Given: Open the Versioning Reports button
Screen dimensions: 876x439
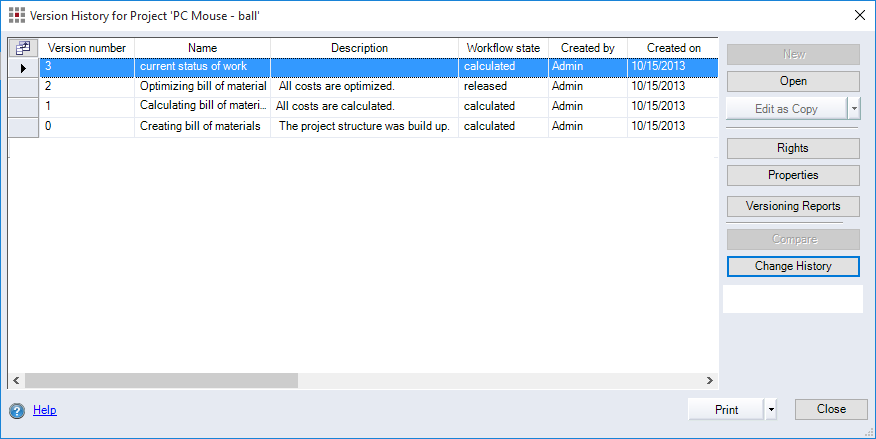Looking at the screenshot, I should tap(793, 206).
